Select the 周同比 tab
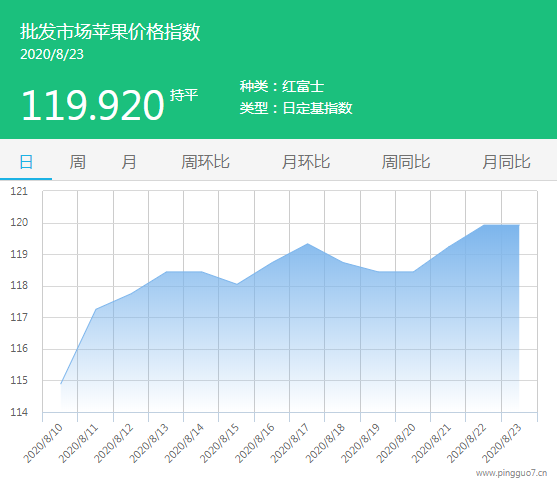557x485 pixels. [x=406, y=162]
